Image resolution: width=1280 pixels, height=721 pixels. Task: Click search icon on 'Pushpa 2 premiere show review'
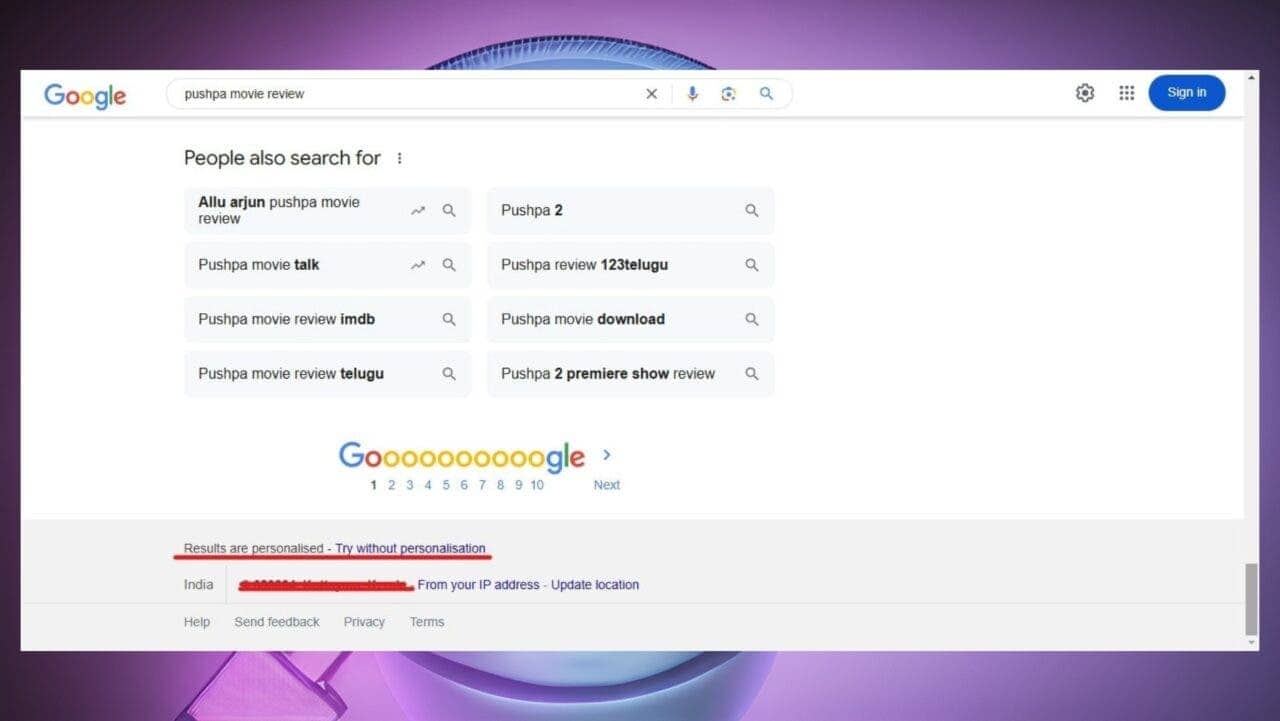tap(752, 374)
